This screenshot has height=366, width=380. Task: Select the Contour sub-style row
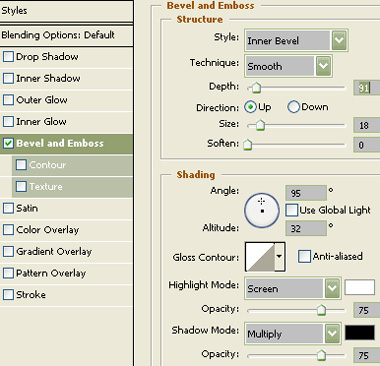[72, 165]
